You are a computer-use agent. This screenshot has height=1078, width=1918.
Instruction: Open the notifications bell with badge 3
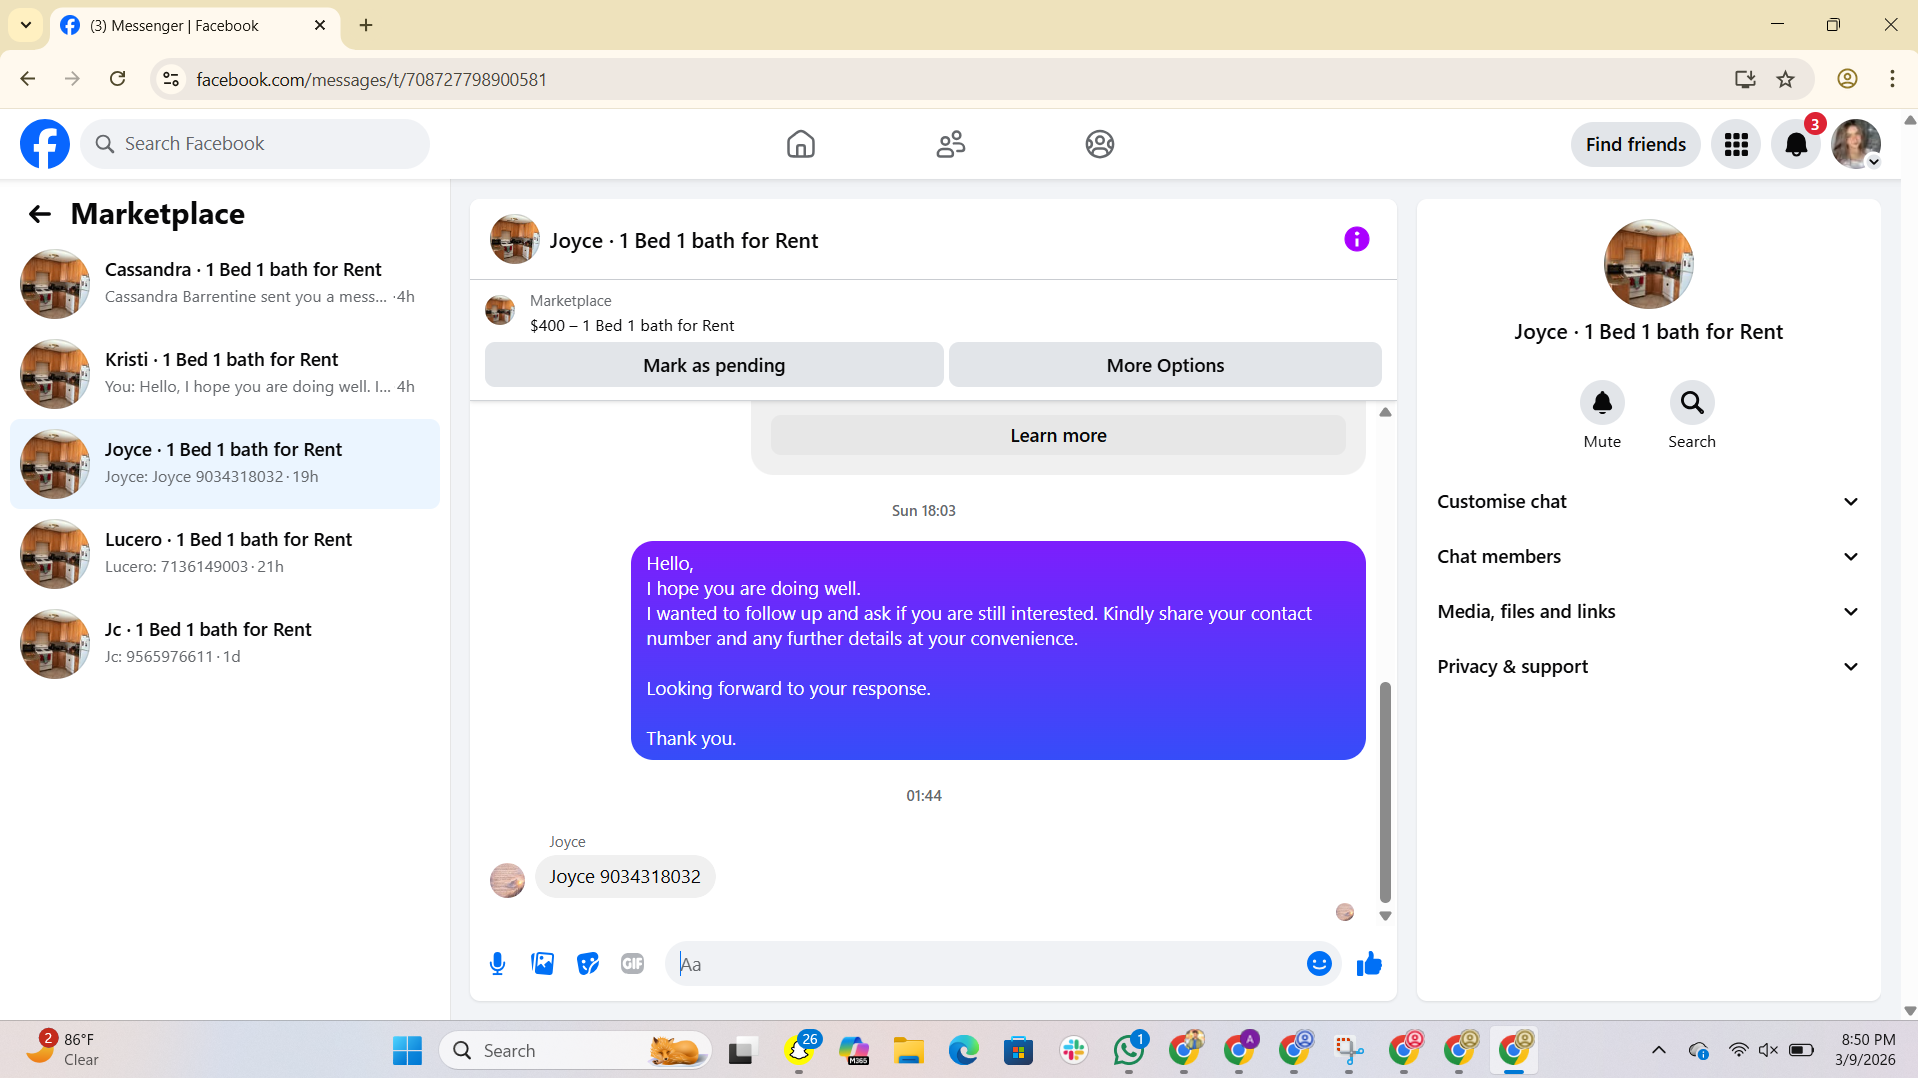pos(1796,145)
